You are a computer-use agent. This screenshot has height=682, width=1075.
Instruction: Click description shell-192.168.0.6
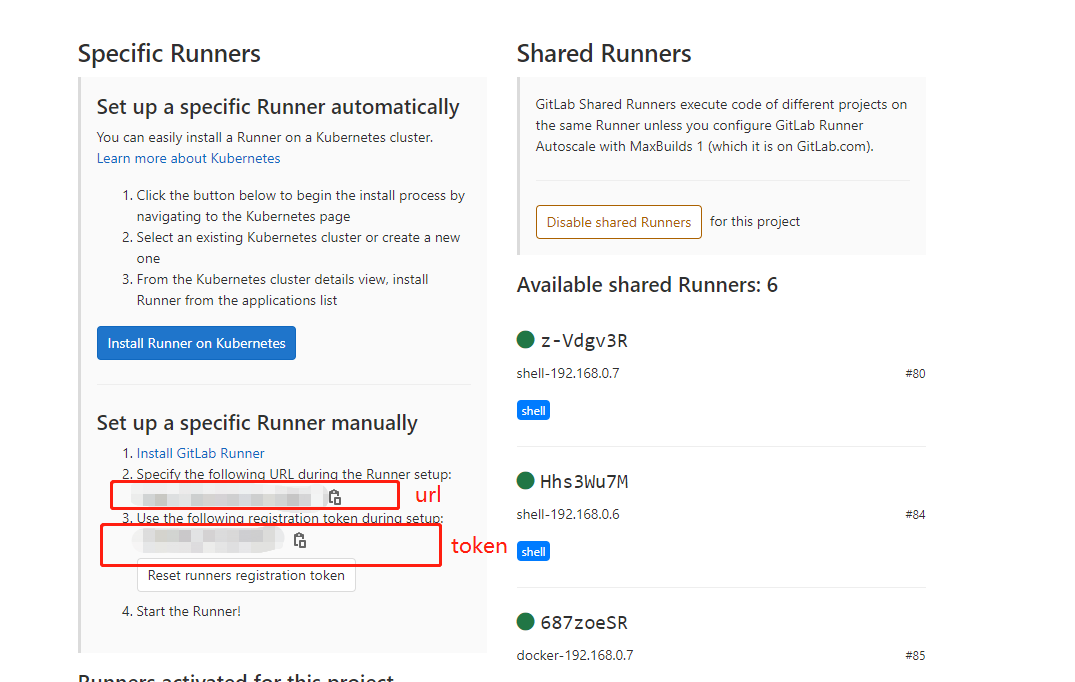coord(568,515)
